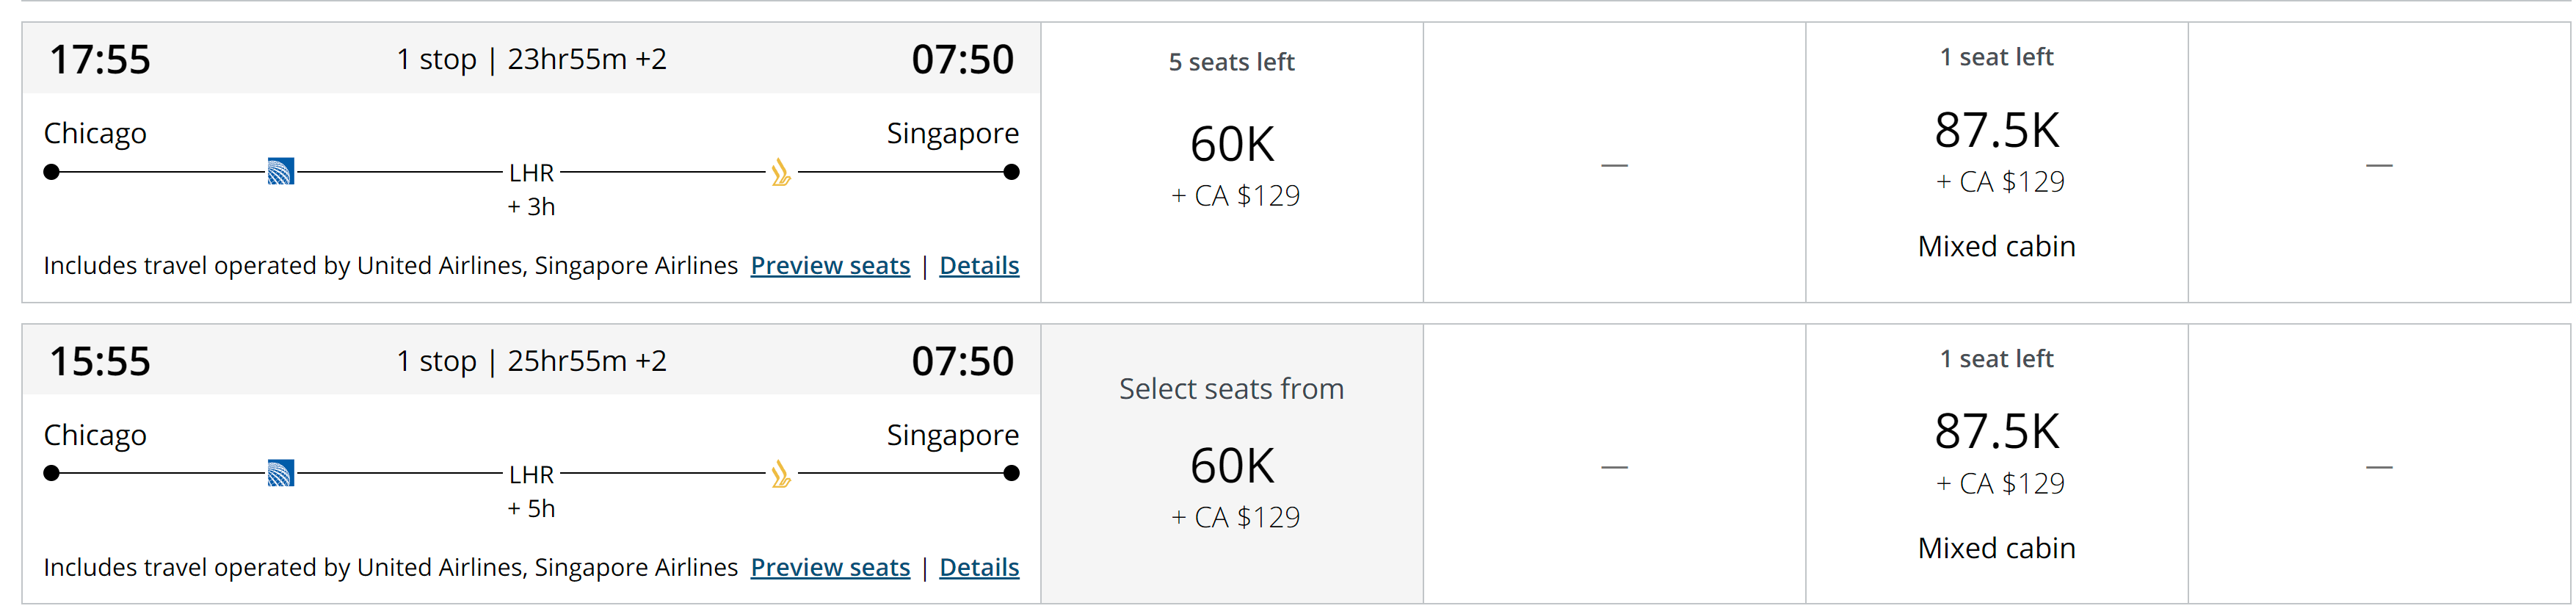
Task: Click Singapore destination dot on 15:55 route
Action: (x=1011, y=473)
